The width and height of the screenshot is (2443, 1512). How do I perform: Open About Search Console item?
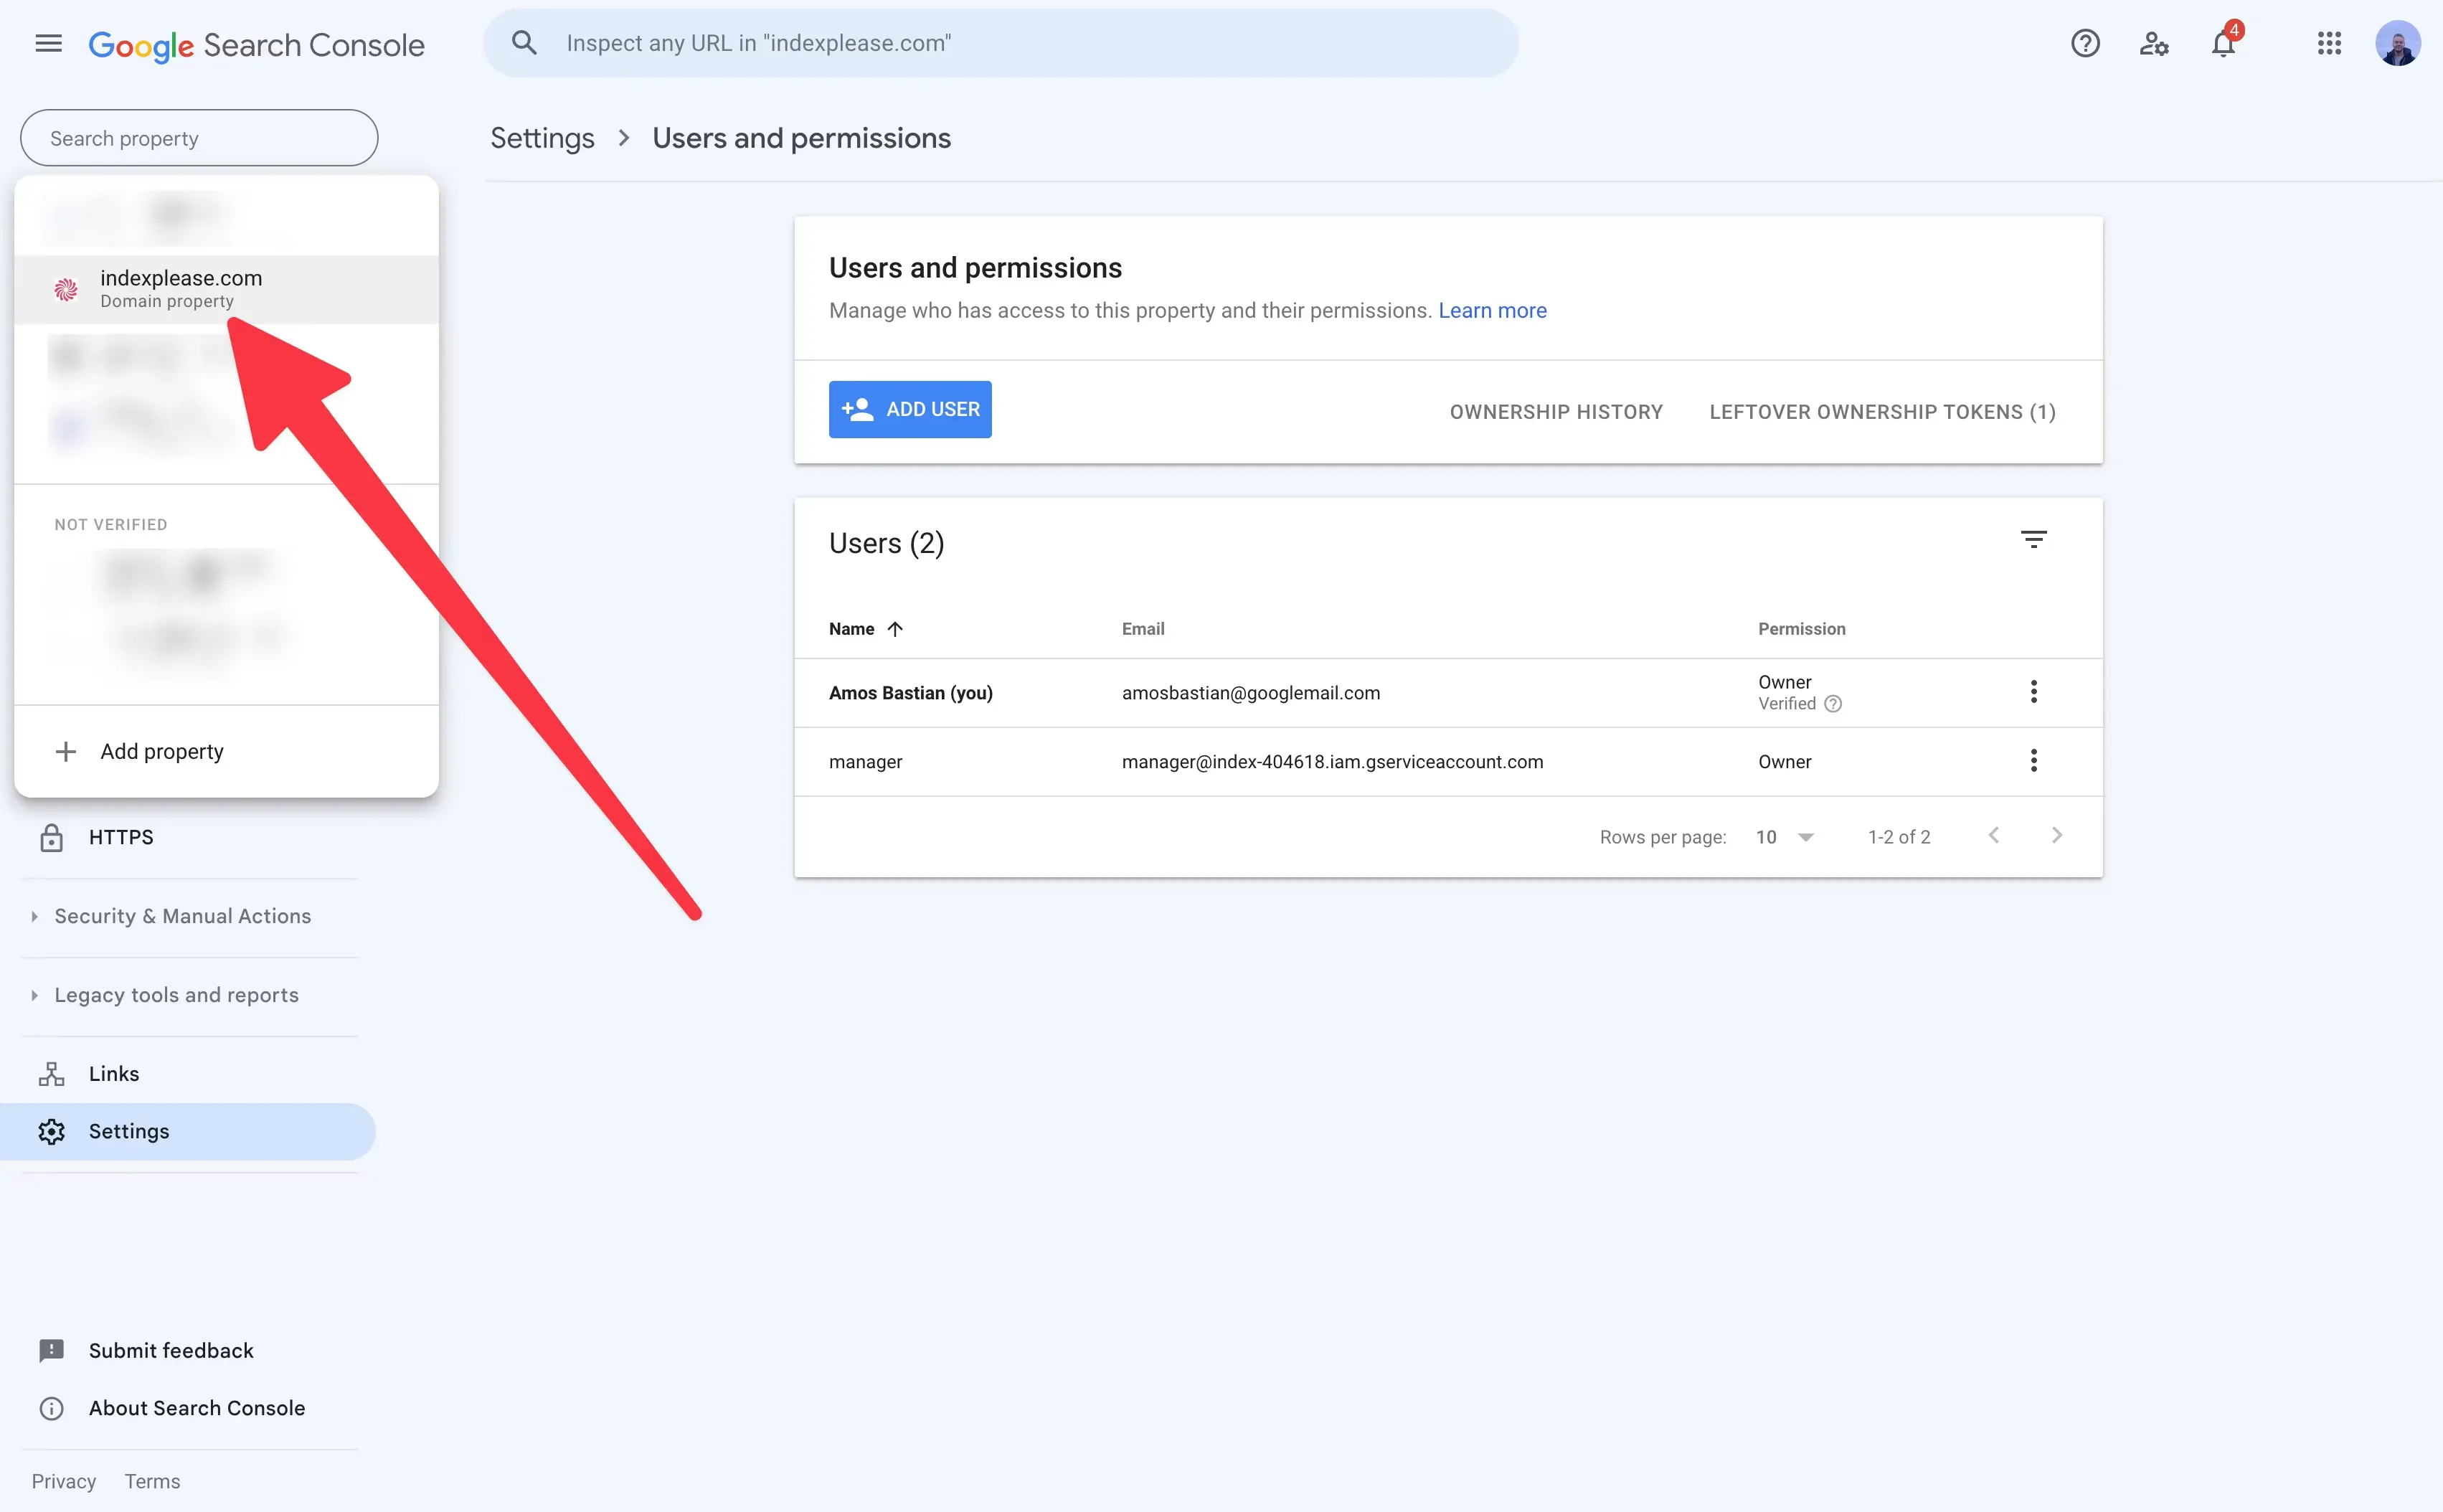click(x=189, y=1408)
